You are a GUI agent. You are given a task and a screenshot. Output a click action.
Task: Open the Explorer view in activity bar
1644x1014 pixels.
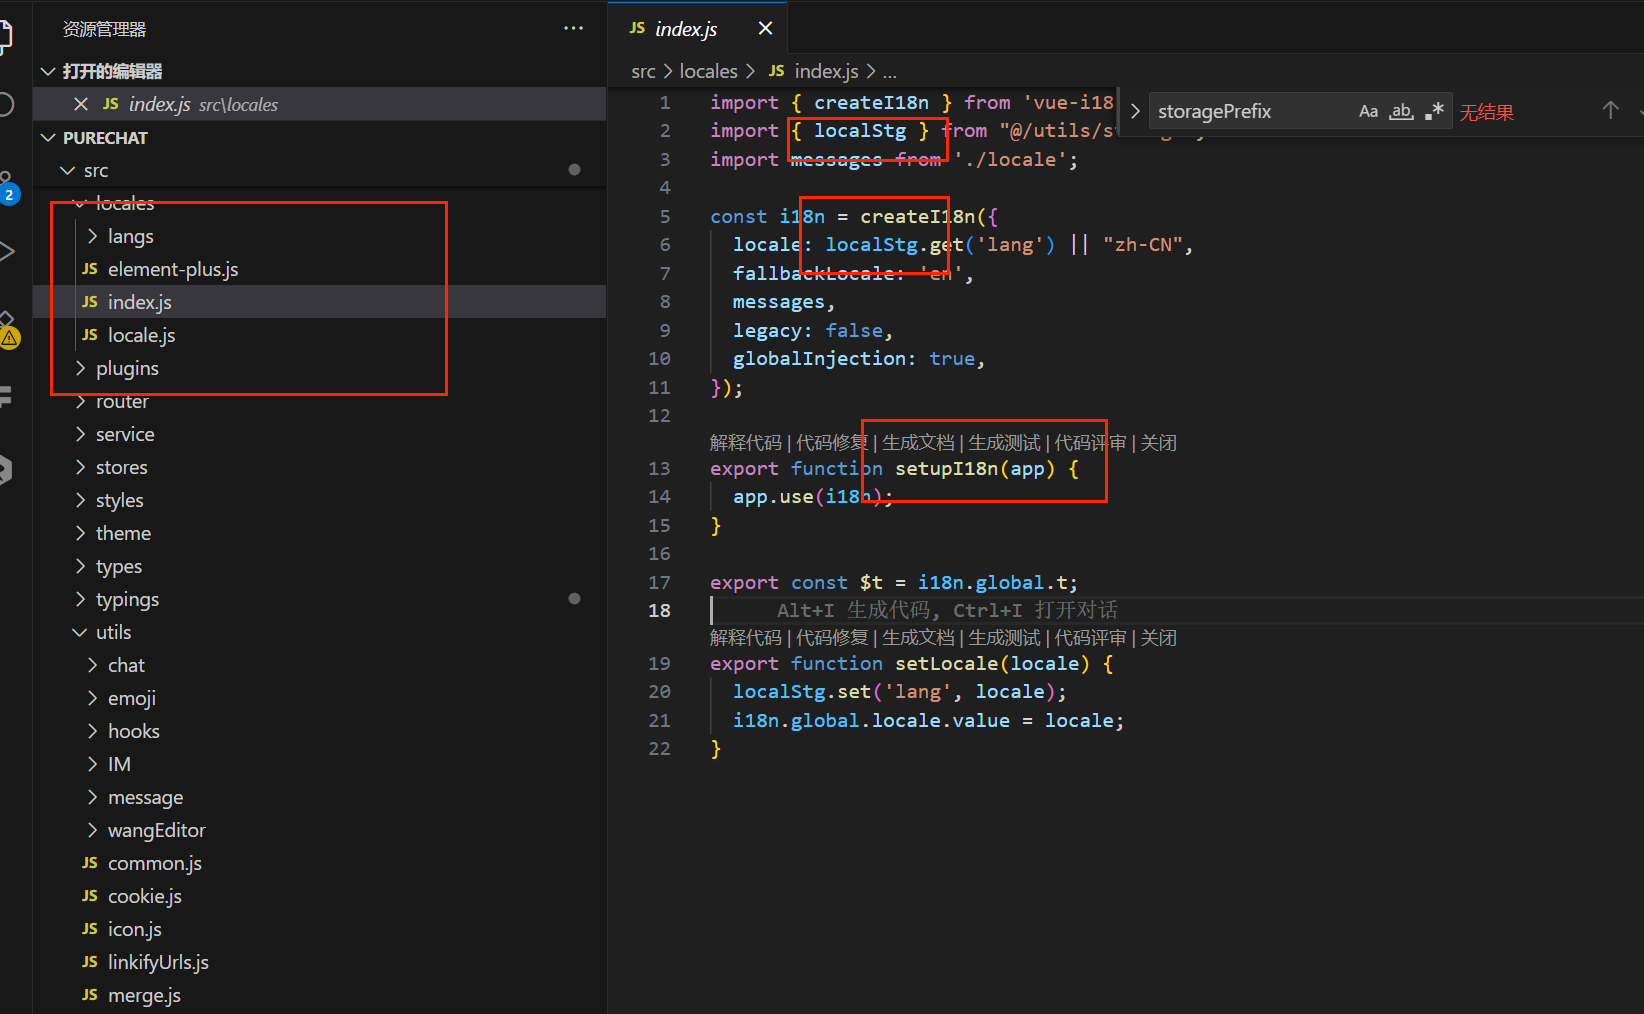point(6,36)
